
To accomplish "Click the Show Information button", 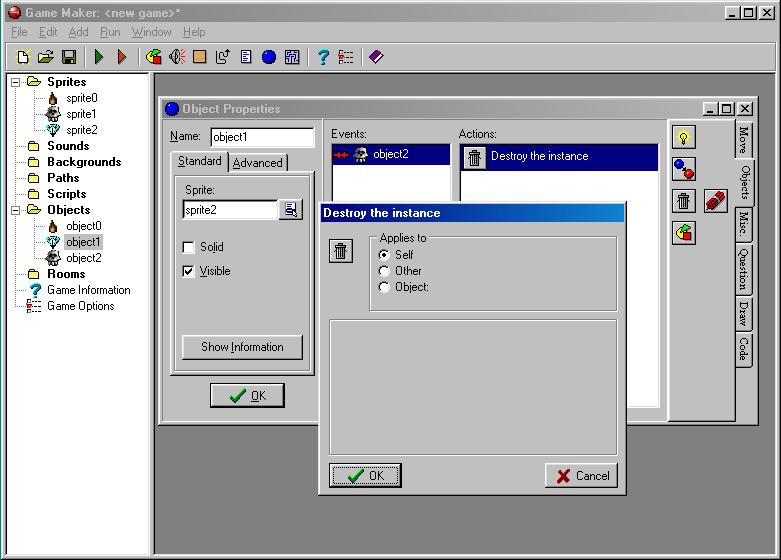I will coord(242,347).
